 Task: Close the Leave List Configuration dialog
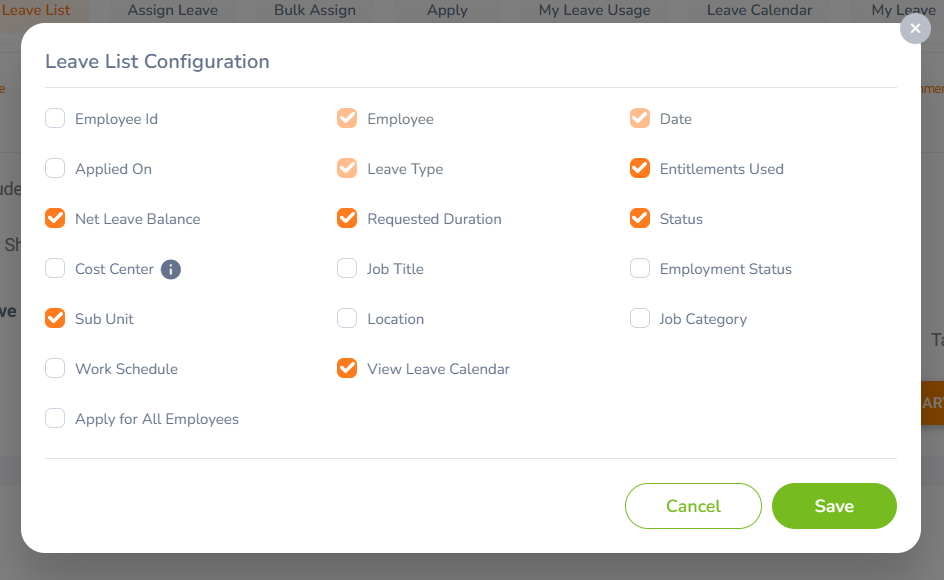pos(915,28)
